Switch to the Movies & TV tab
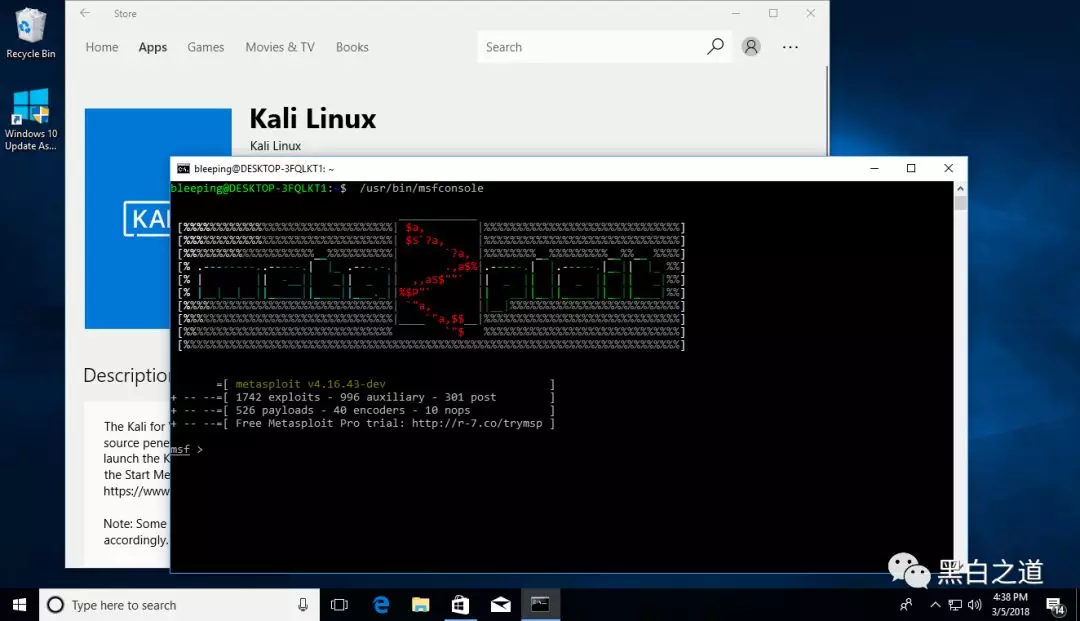The image size is (1080, 621). [x=279, y=47]
